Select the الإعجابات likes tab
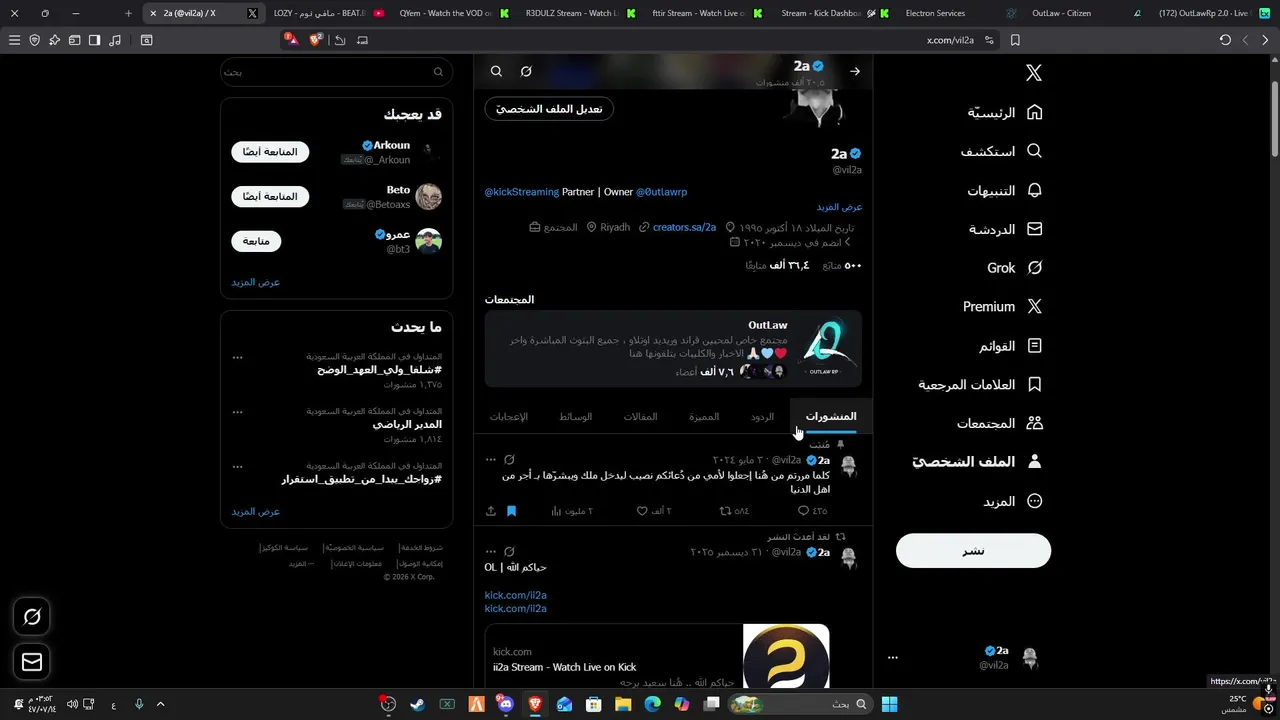This screenshot has width=1280, height=720. tap(509, 416)
